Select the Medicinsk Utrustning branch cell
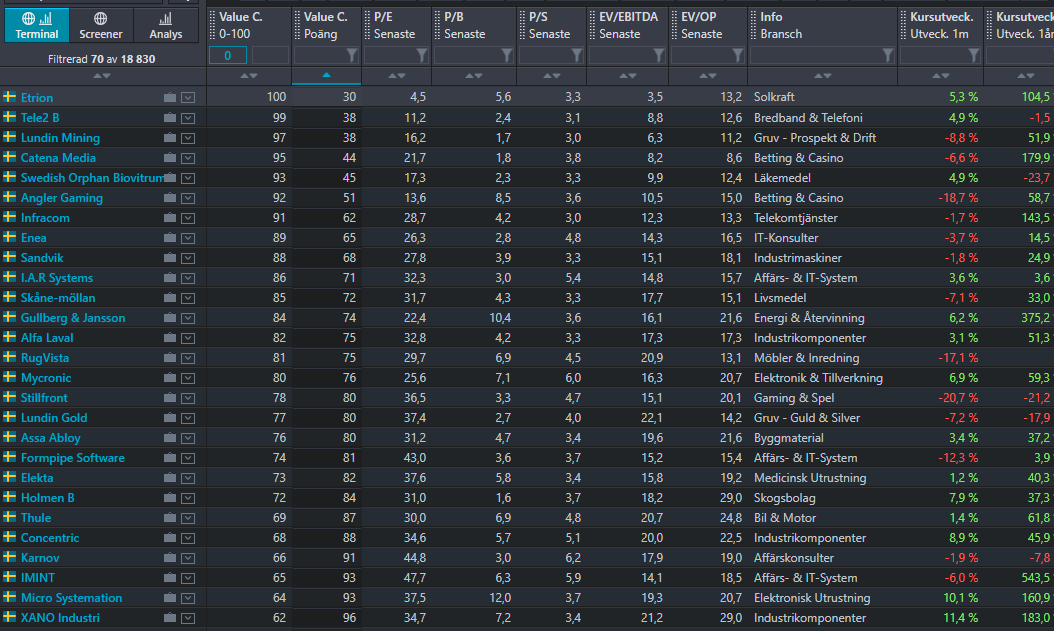 810,478
